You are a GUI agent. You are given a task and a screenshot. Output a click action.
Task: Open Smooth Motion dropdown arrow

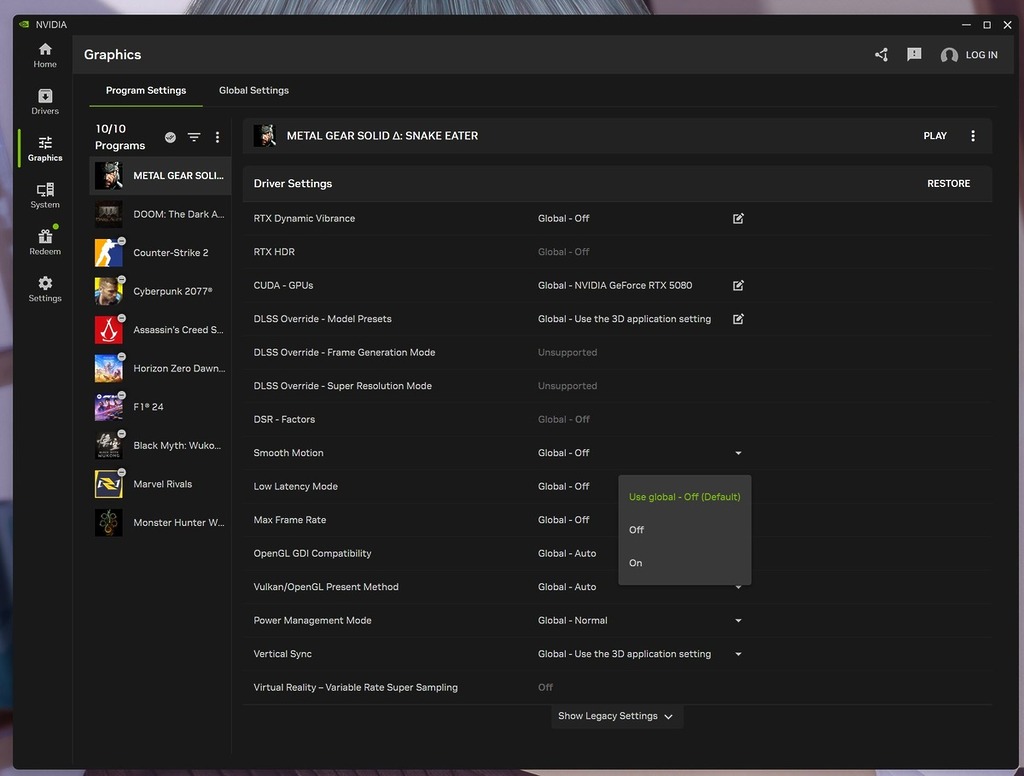[x=738, y=453]
